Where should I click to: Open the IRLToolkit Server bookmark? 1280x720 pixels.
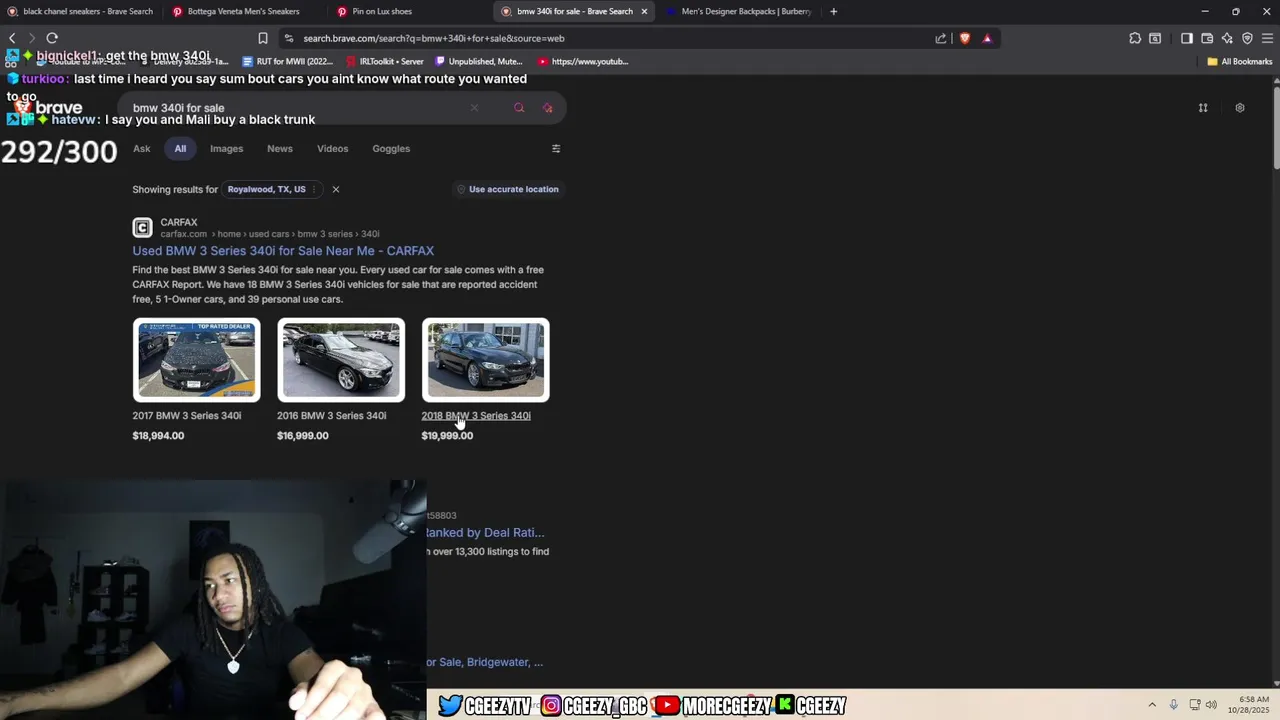pos(385,61)
